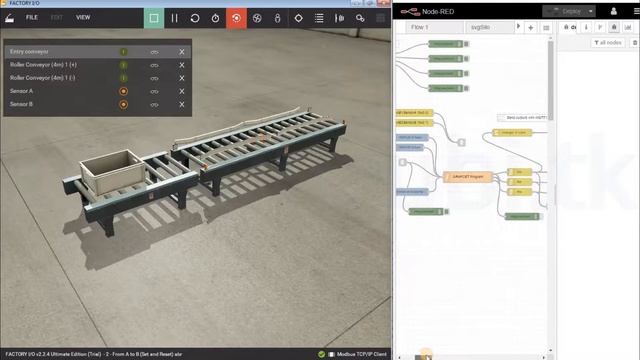The image size is (640, 360).
Task: Open the flag-like sidebar tab icon
Action: click(600, 27)
